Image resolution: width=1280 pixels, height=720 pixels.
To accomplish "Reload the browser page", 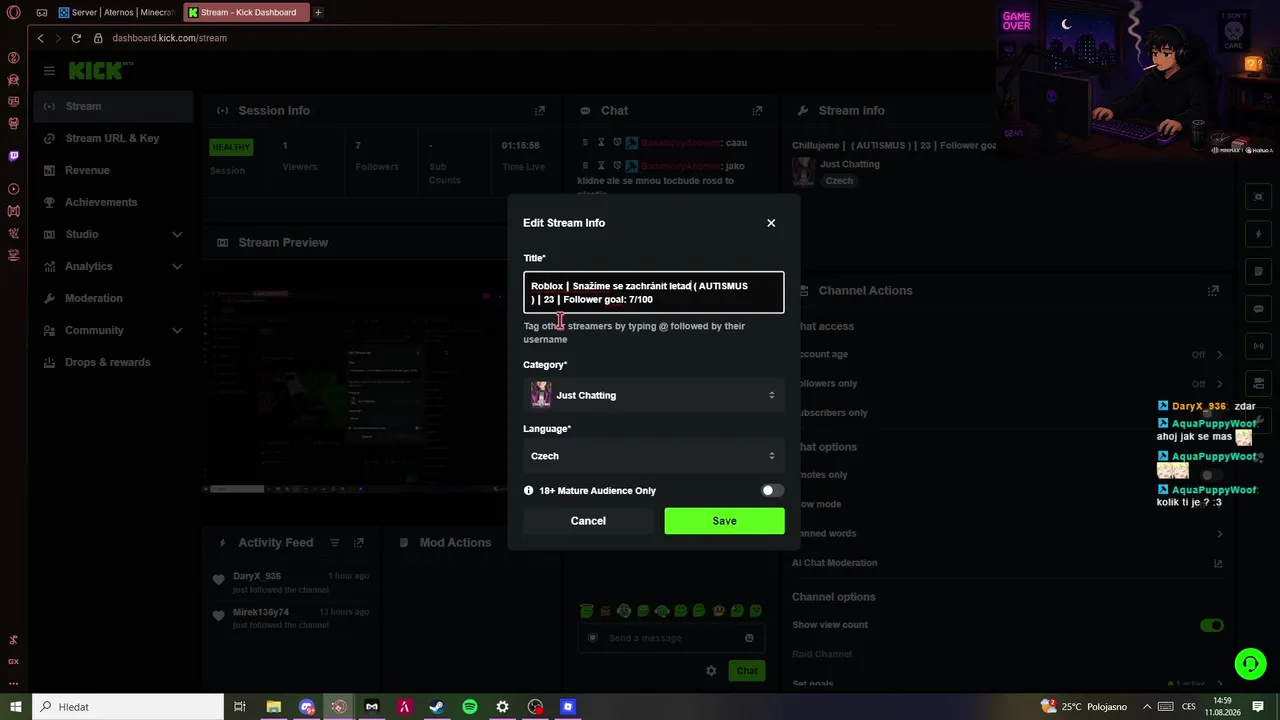I will tap(76, 38).
